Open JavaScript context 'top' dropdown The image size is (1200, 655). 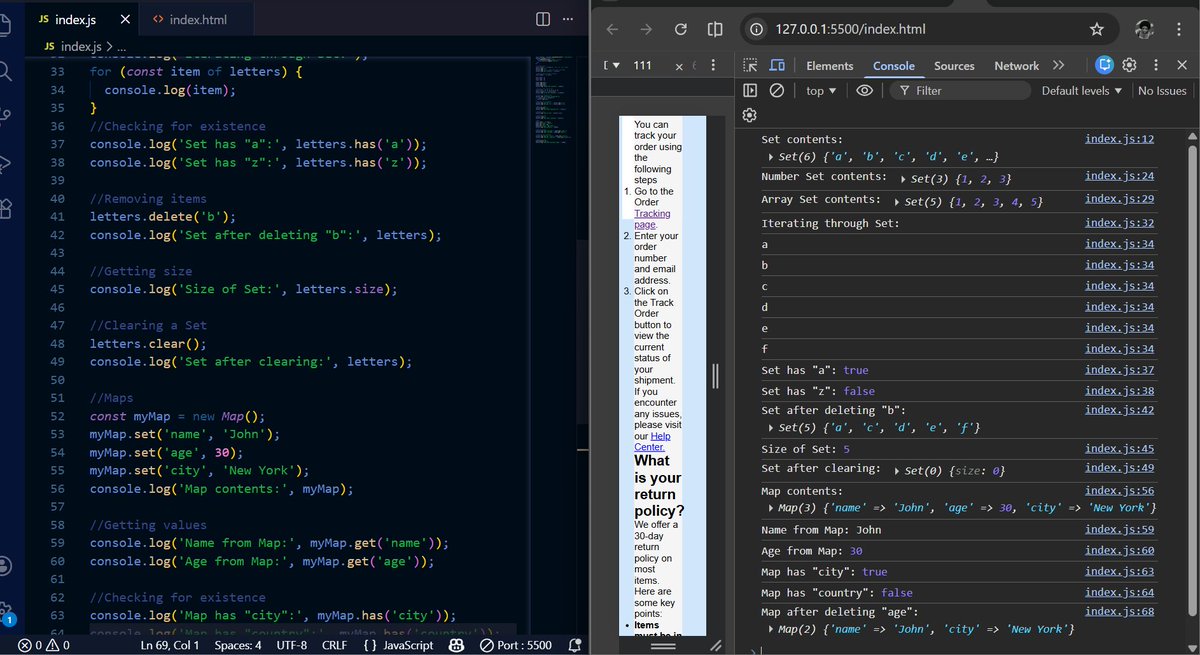[x=822, y=90]
